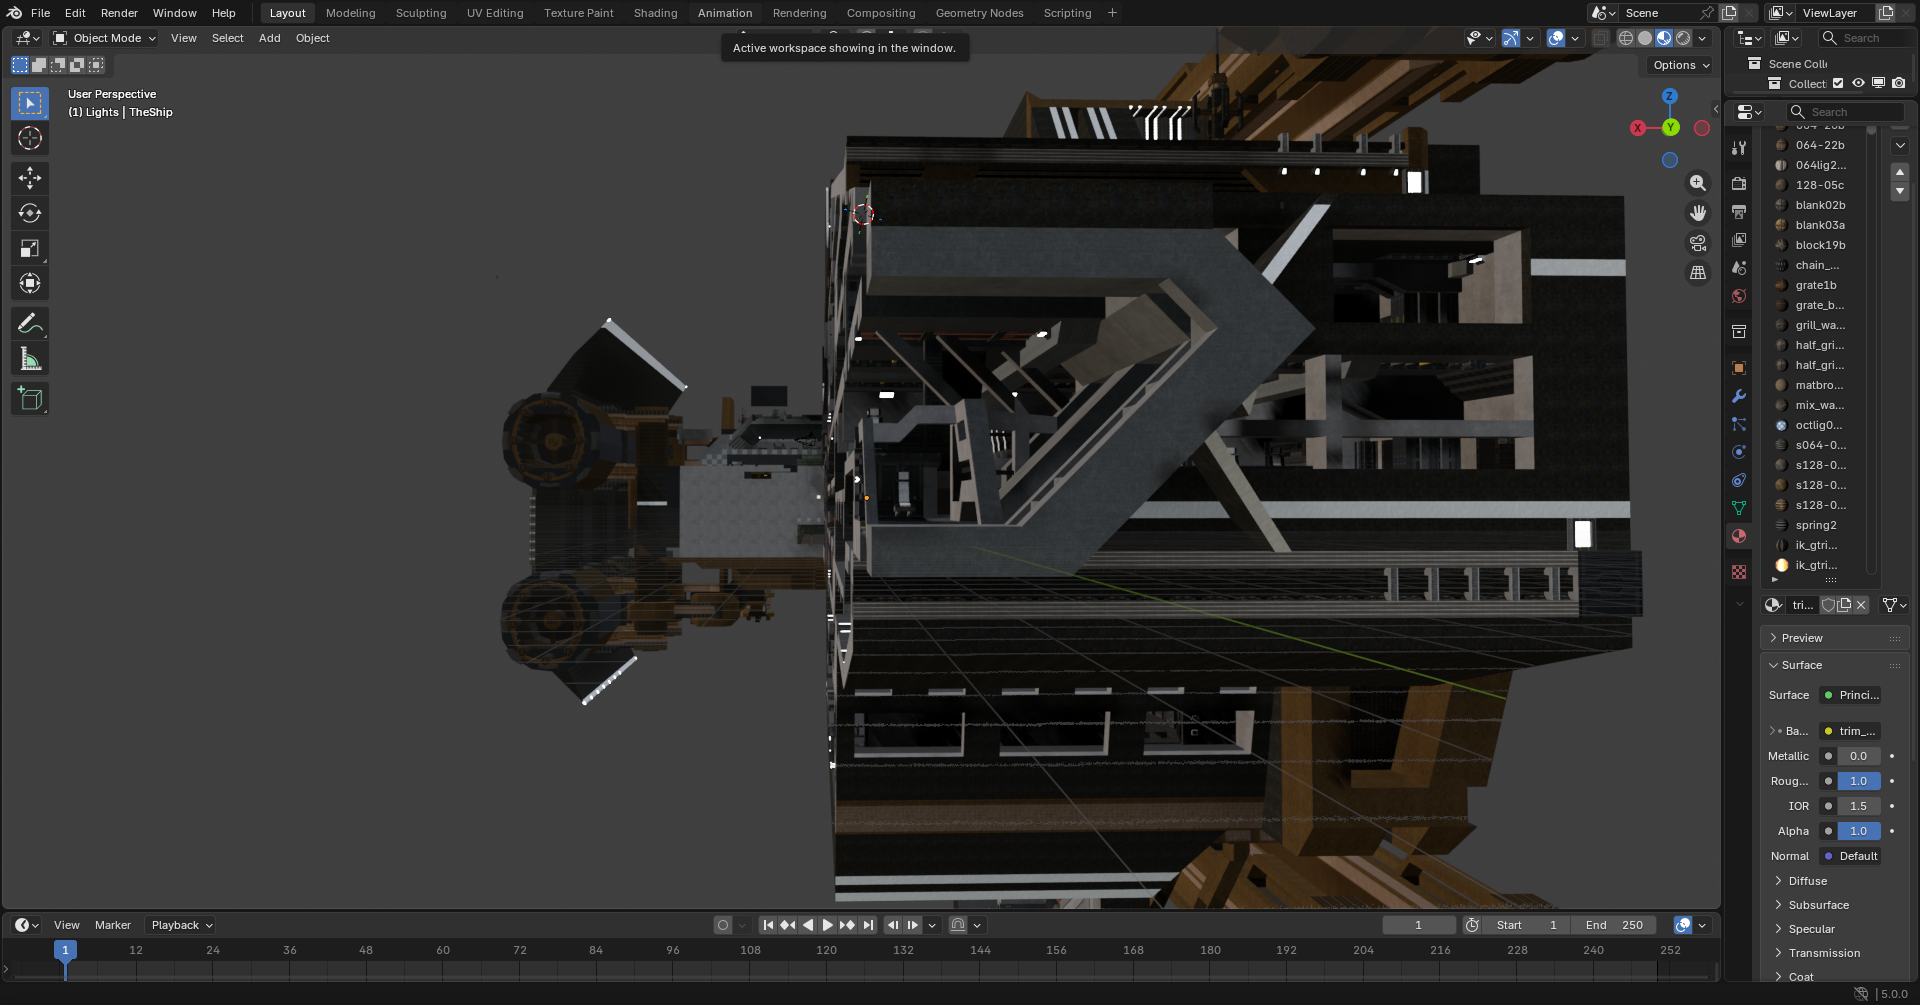Viewport: 1920px width, 1005px height.
Task: Toggle Collection exclude checkbox in outliner
Action: tap(1838, 84)
